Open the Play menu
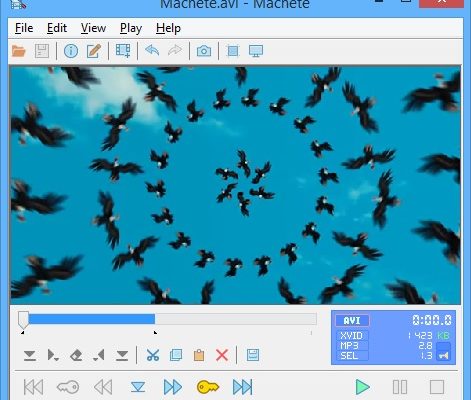The image size is (471, 400). [131, 28]
